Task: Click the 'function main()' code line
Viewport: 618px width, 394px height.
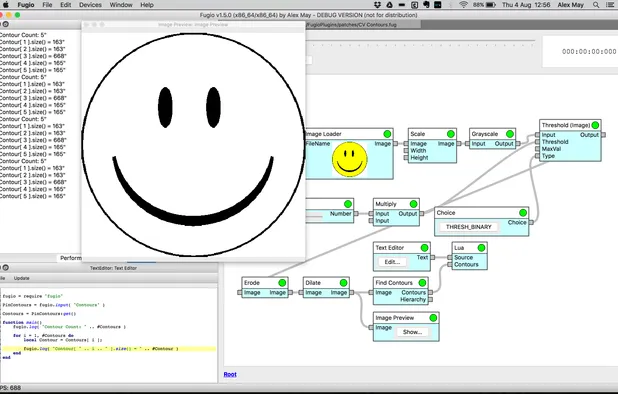Action: (22, 322)
